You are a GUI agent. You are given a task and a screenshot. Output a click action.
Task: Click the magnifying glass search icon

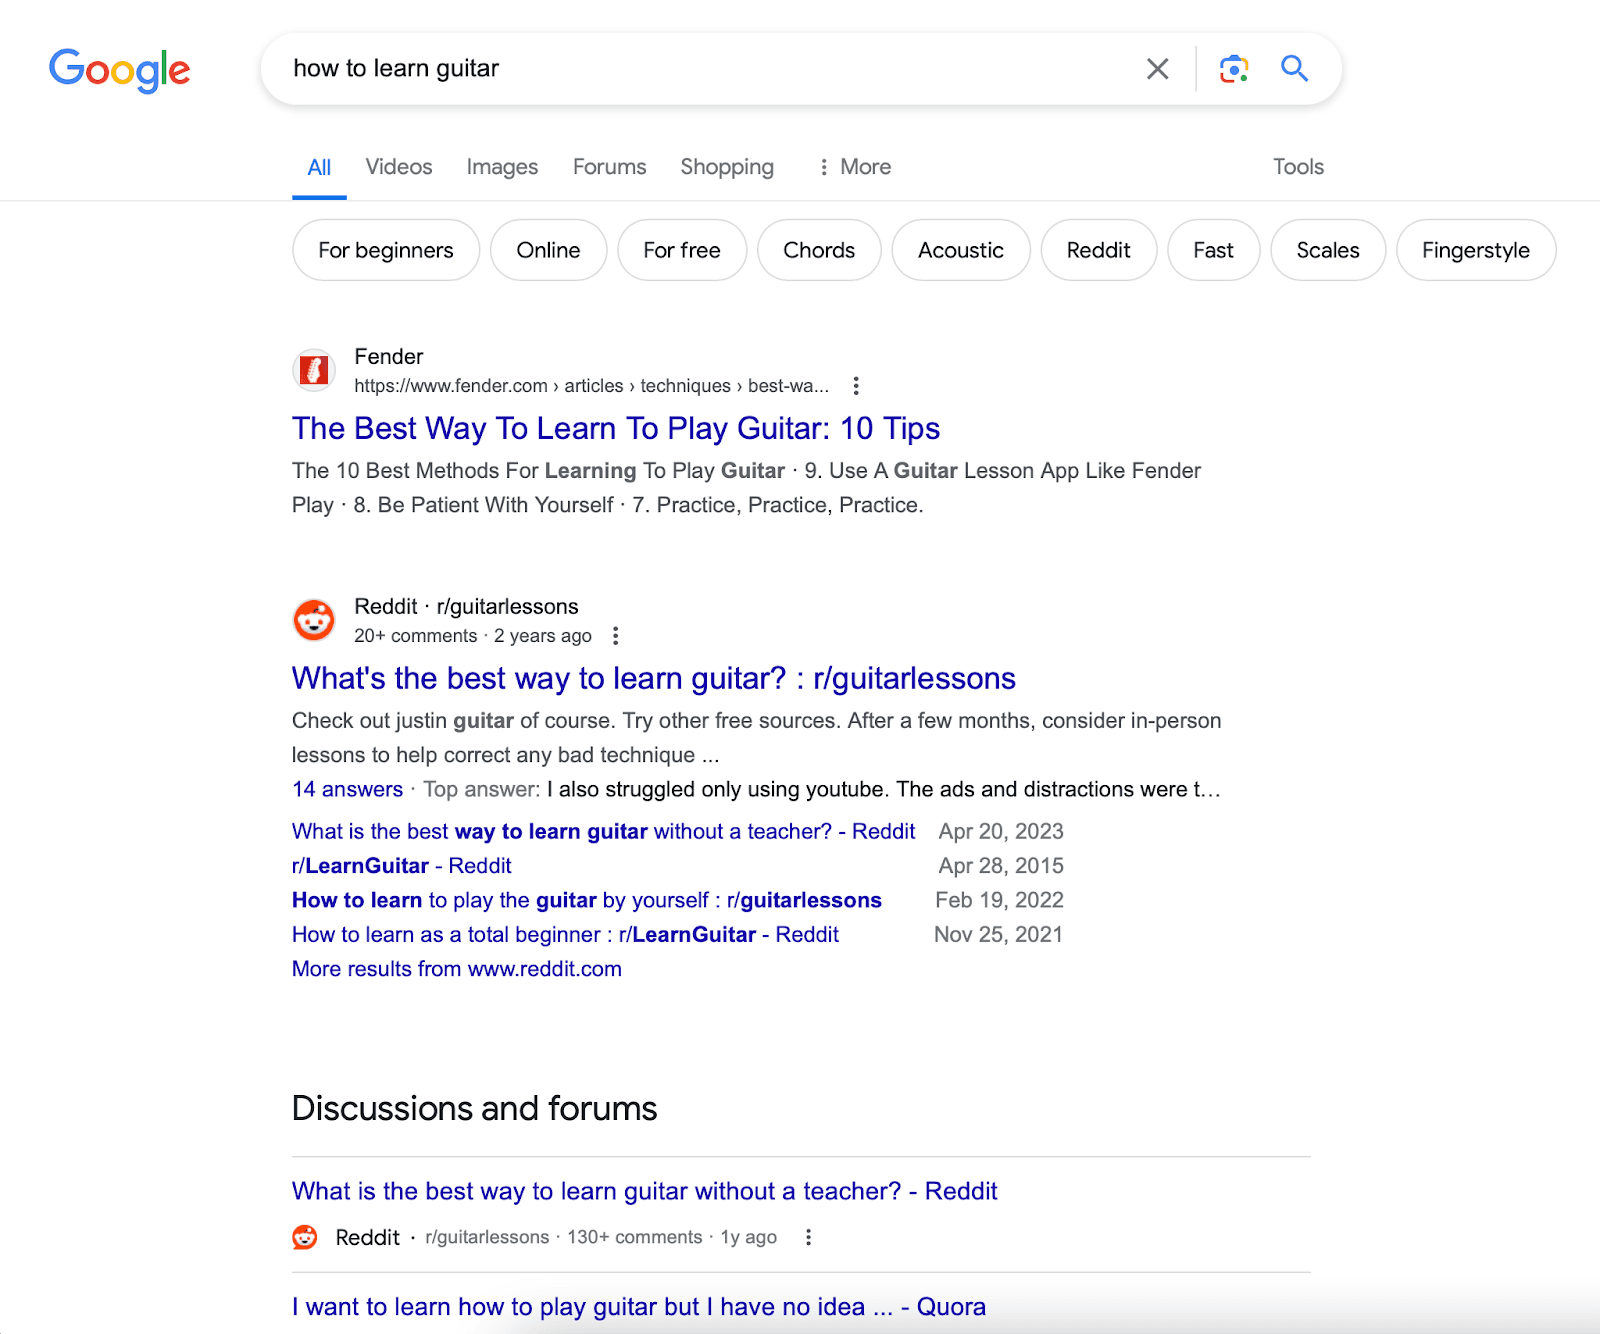pyautogui.click(x=1295, y=68)
